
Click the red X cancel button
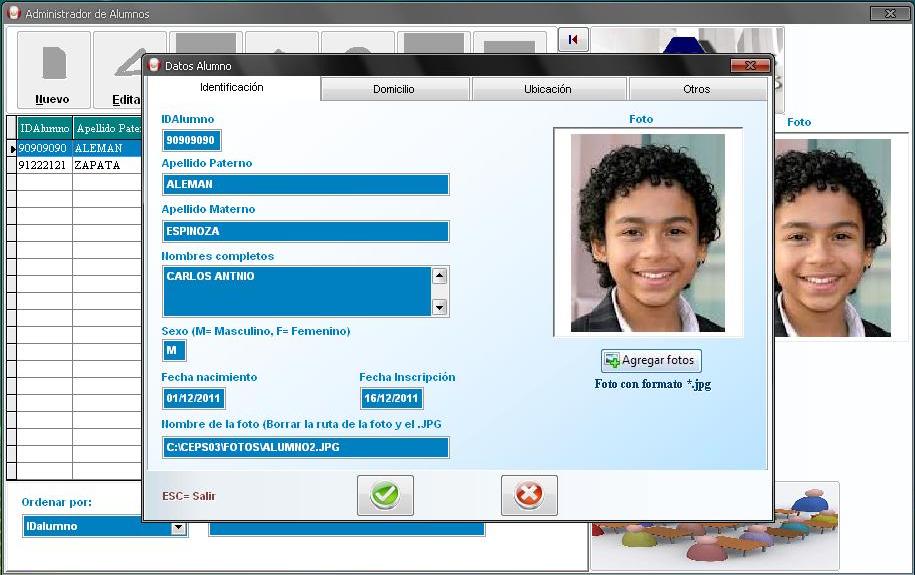coord(529,495)
